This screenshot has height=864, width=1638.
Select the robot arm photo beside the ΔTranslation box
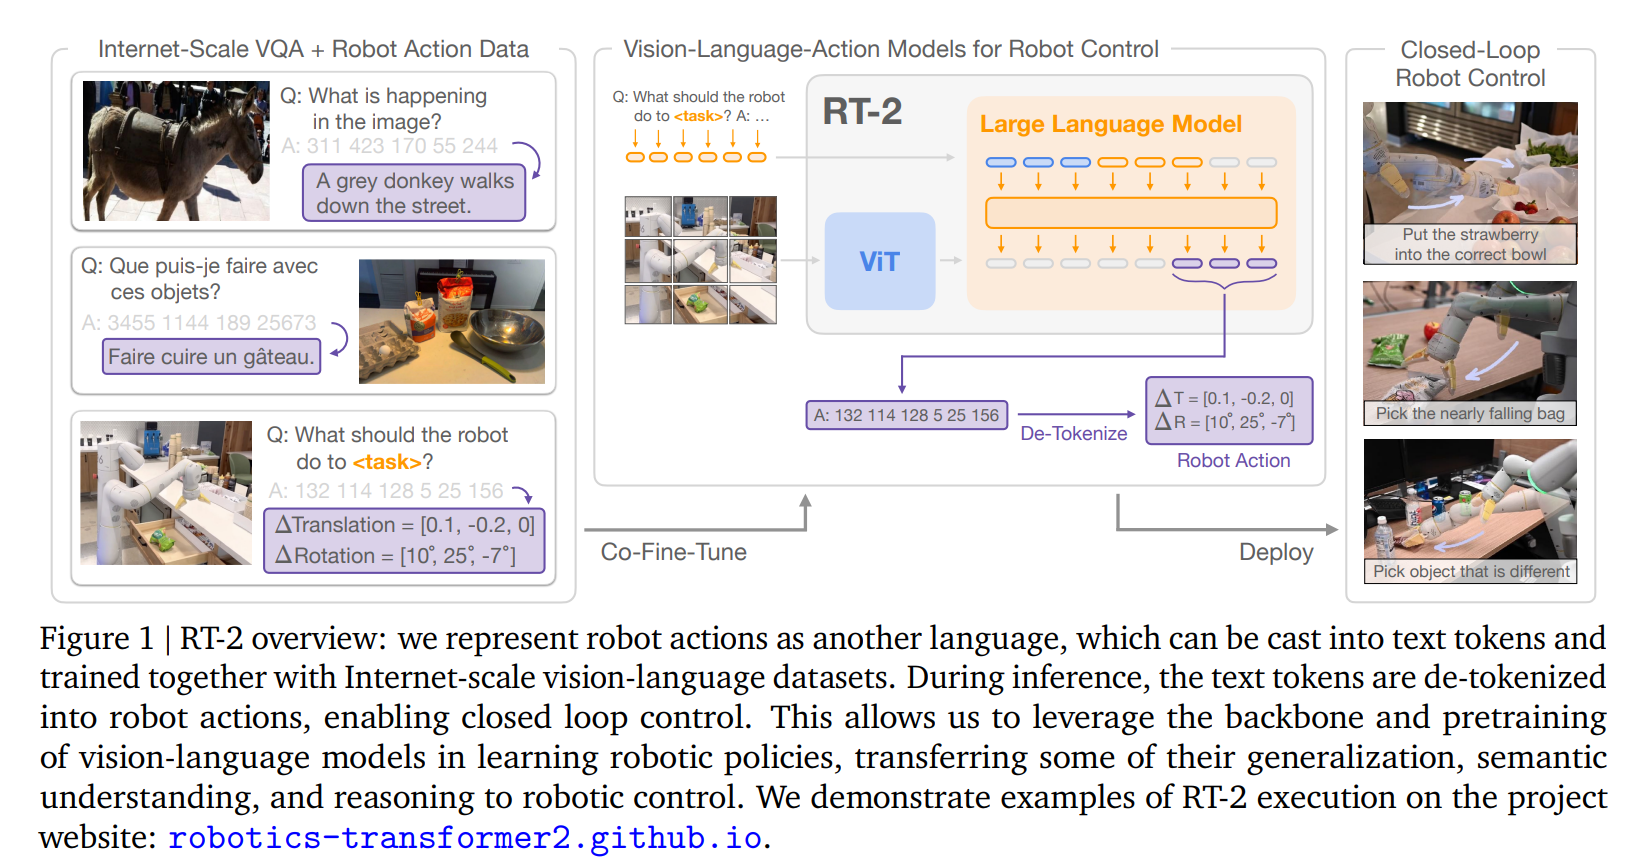(x=166, y=492)
